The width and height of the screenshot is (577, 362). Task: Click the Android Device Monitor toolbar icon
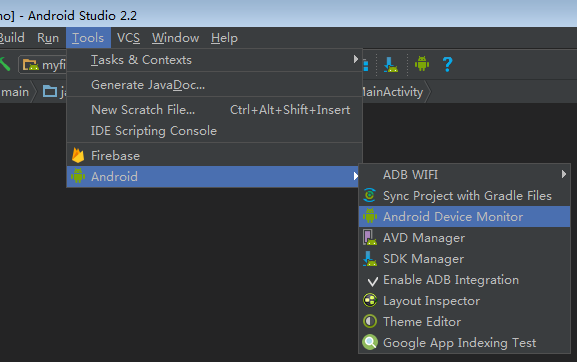coord(422,64)
